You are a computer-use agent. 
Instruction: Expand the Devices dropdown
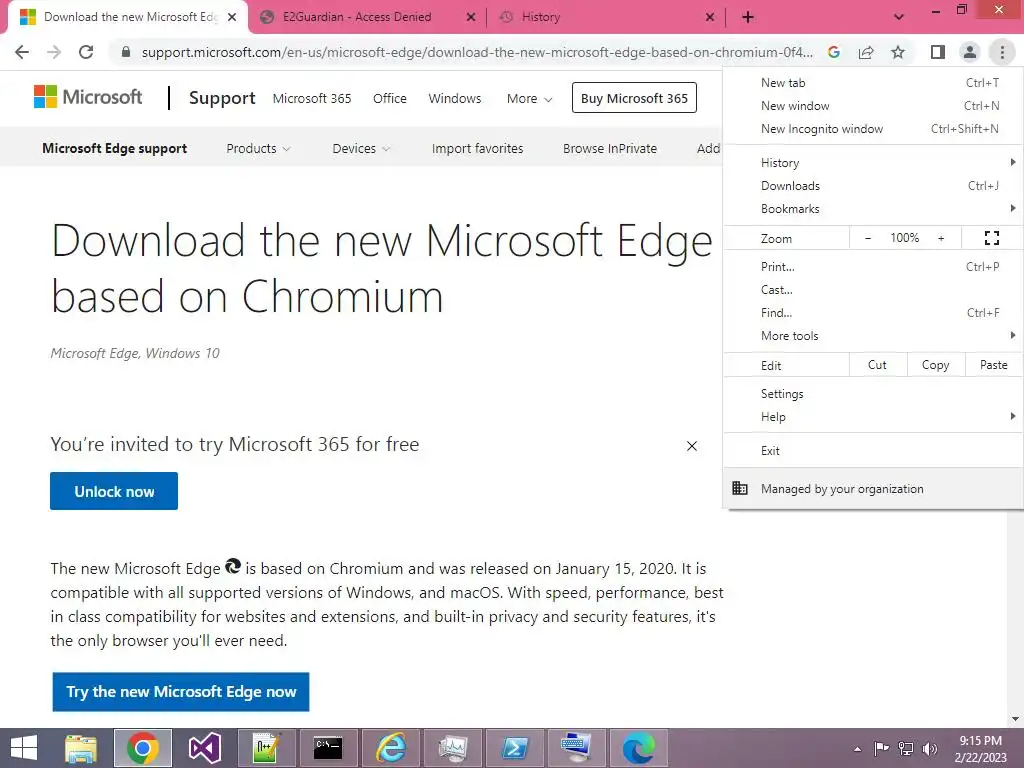click(x=361, y=148)
